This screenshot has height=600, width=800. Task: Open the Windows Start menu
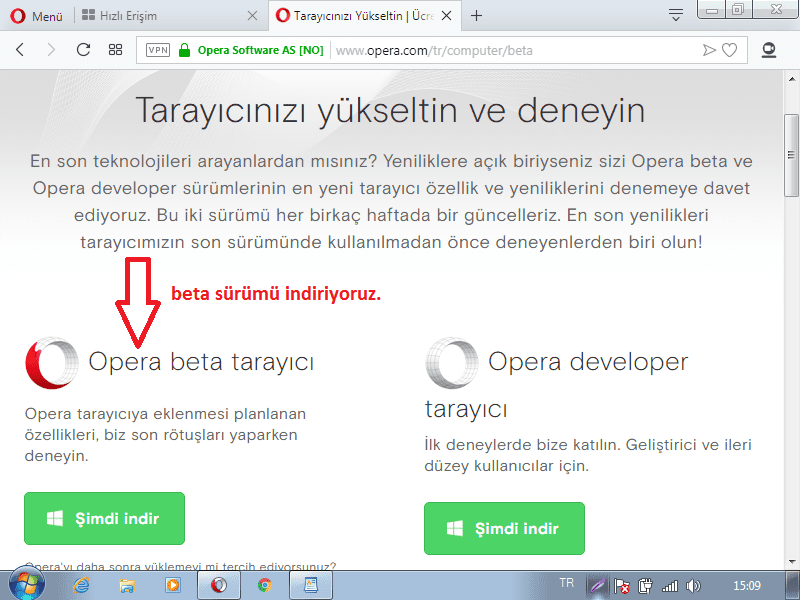[x=27, y=585]
